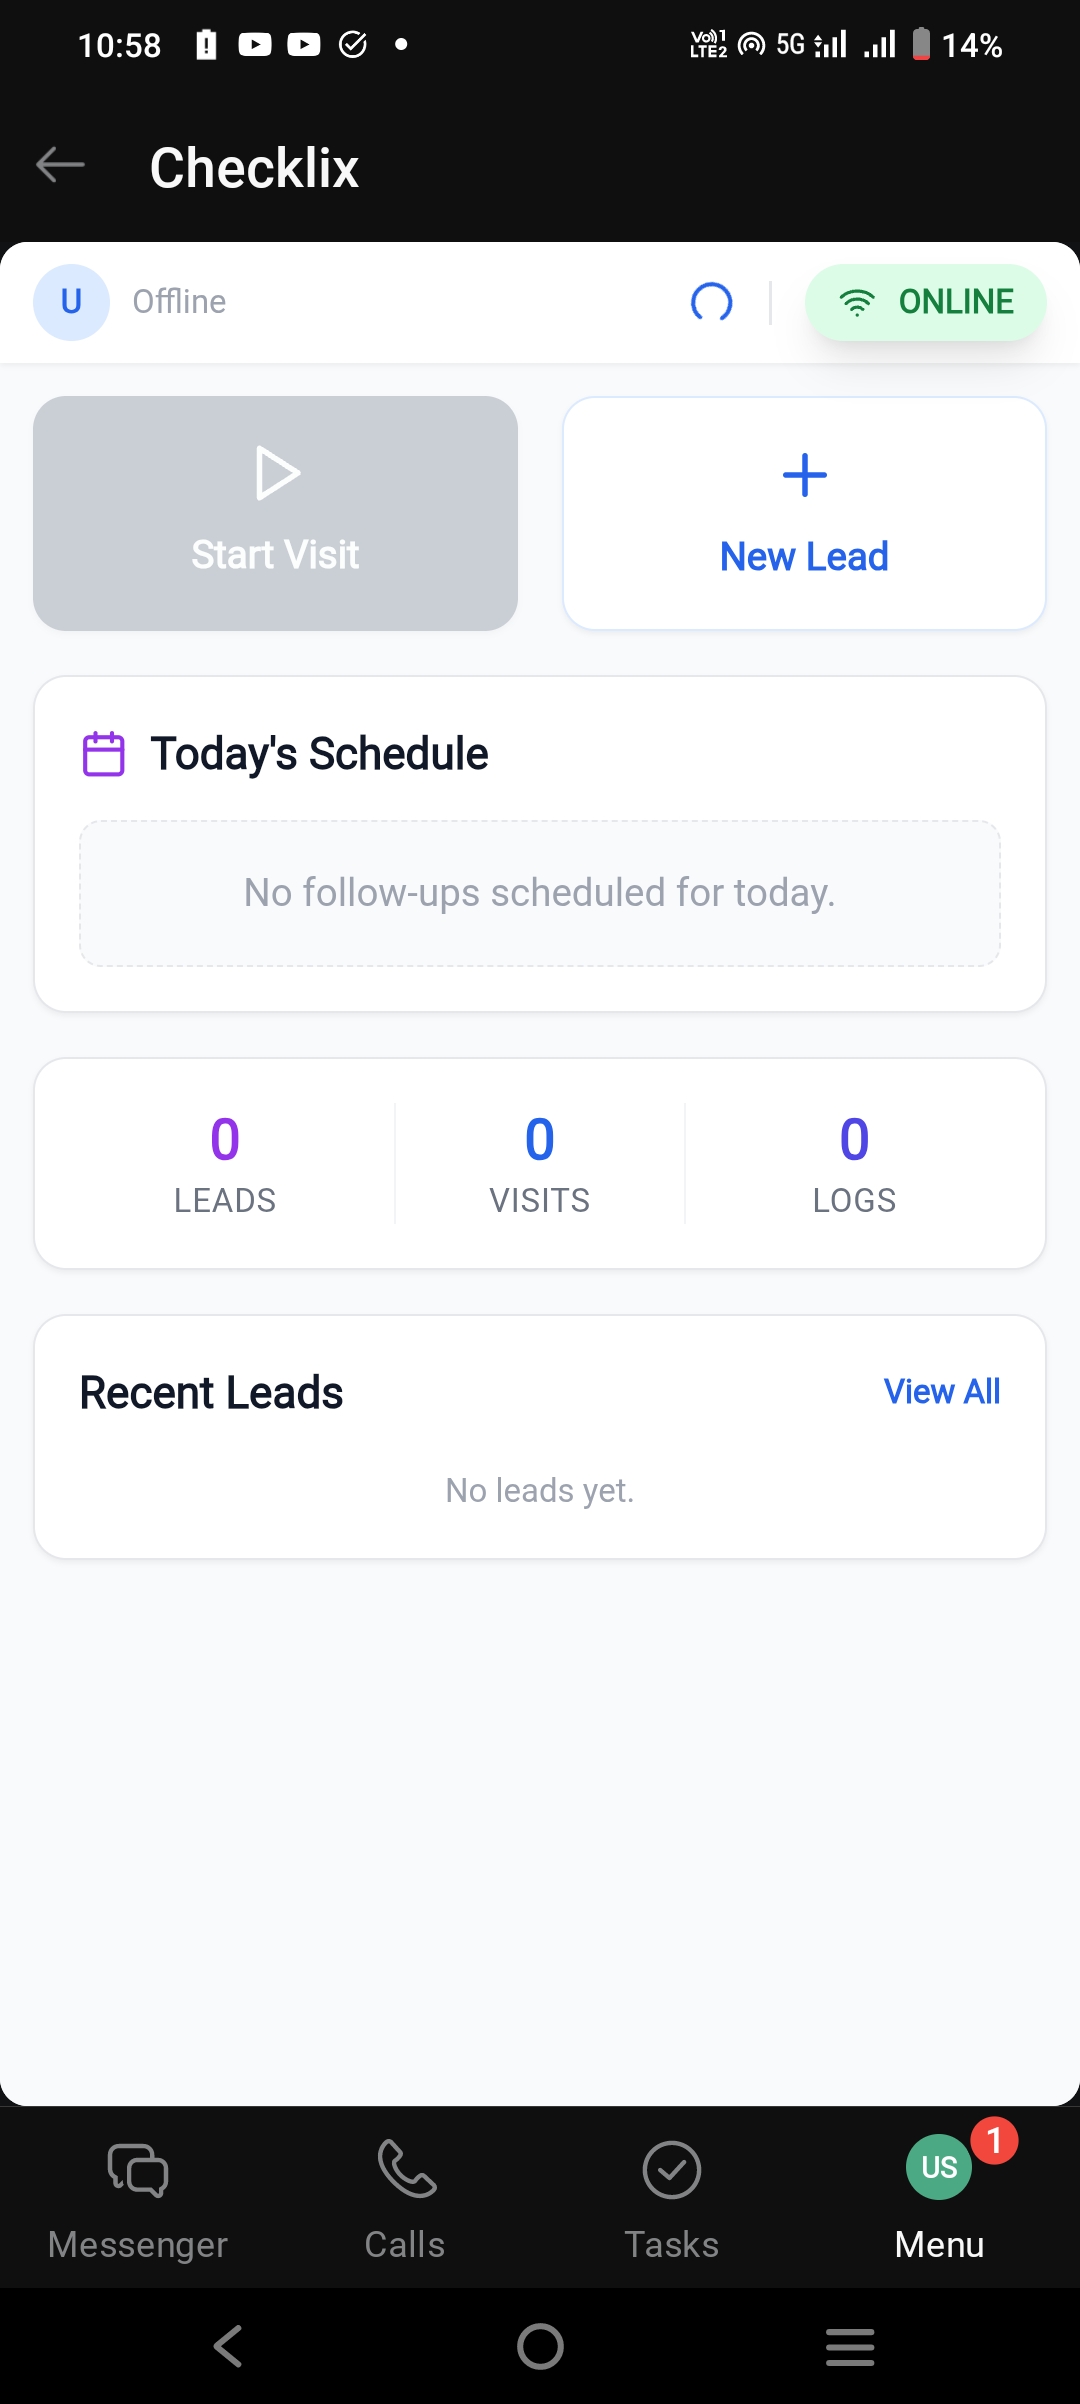Open the LEADS counter
Image resolution: width=1080 pixels, height=2404 pixels.
(225, 1163)
